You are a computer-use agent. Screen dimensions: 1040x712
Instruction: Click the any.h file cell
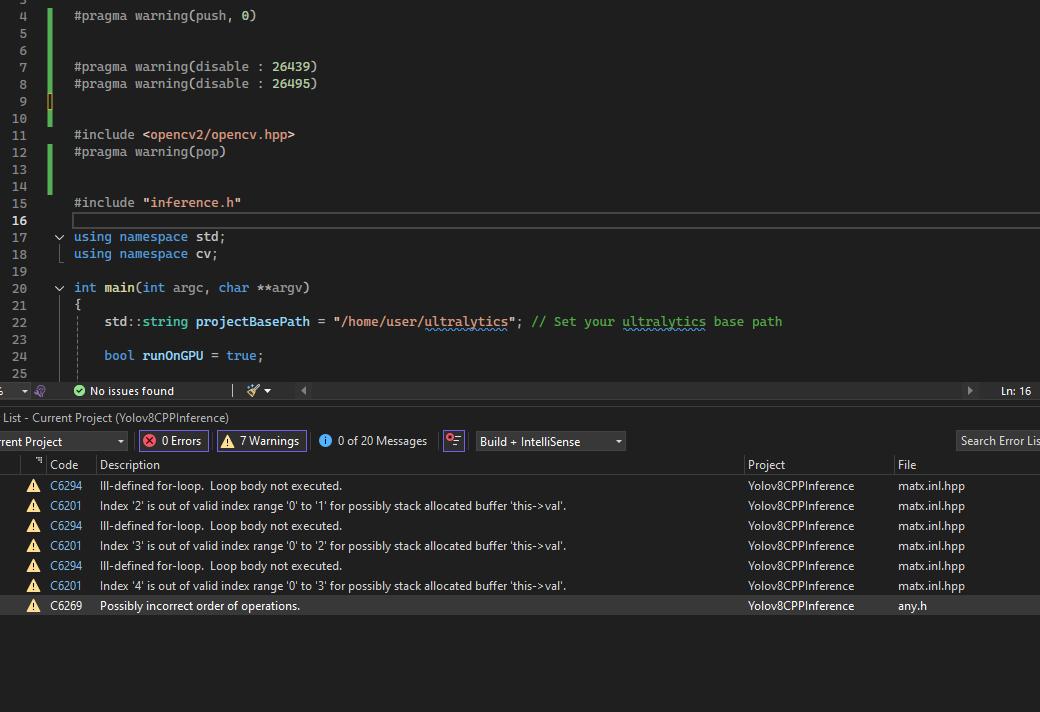point(912,606)
